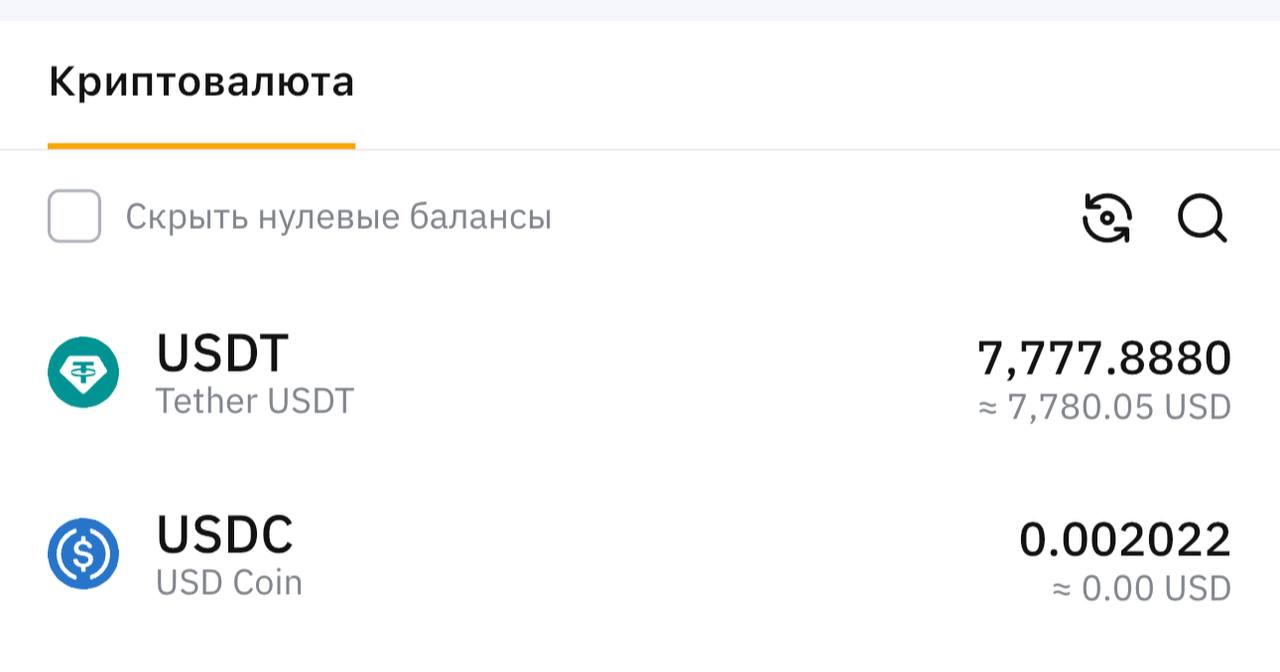Tap the ≈ 7,780.05 USD estimate
Image resolution: width=1280 pixels, height=672 pixels.
1103,408
